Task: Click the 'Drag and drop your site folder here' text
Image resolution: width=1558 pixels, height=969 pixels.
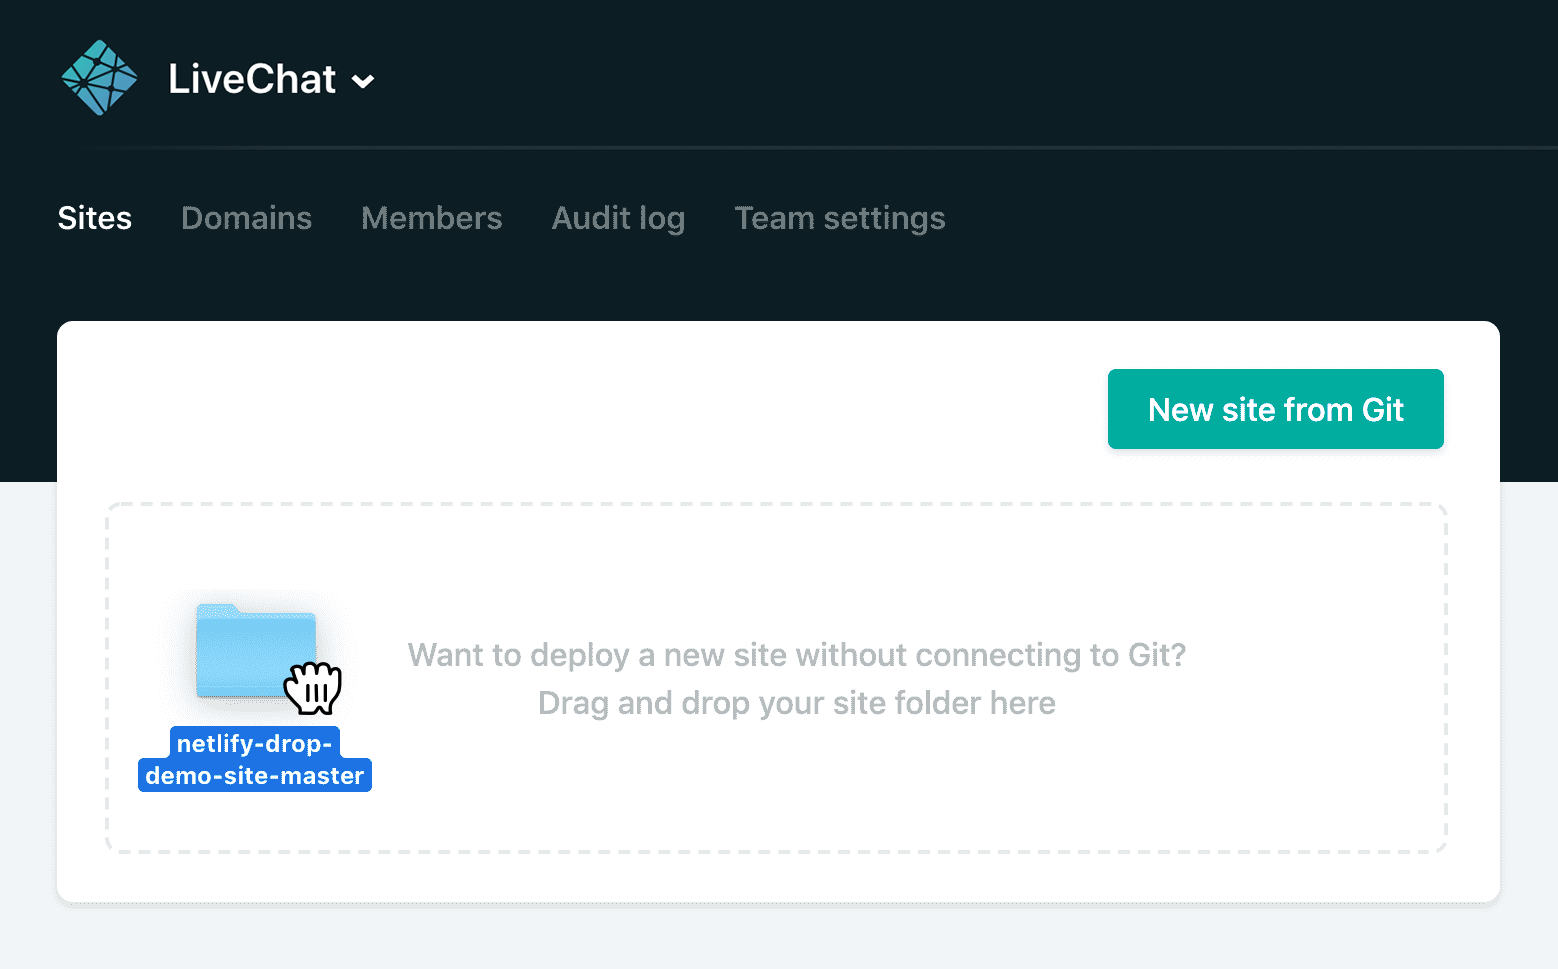Action: pyautogui.click(x=796, y=703)
